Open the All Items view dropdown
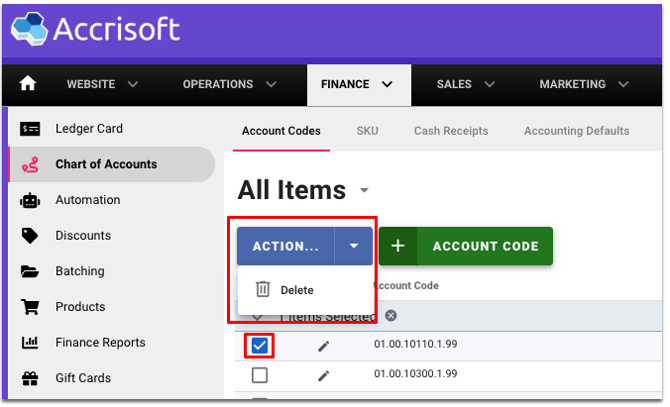This screenshot has height=407, width=670. tap(364, 191)
